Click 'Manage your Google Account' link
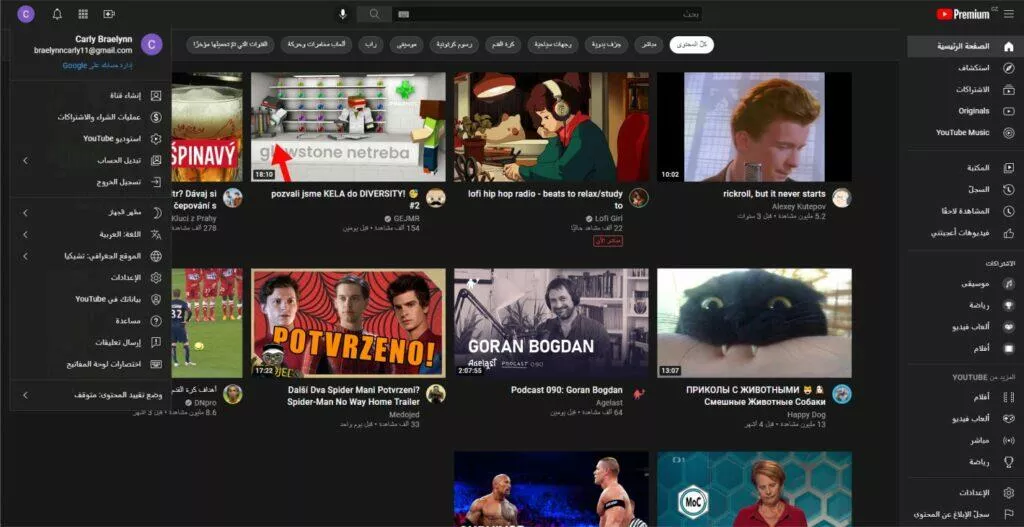The height and width of the screenshot is (527, 1024). pyautogui.click(x=98, y=65)
